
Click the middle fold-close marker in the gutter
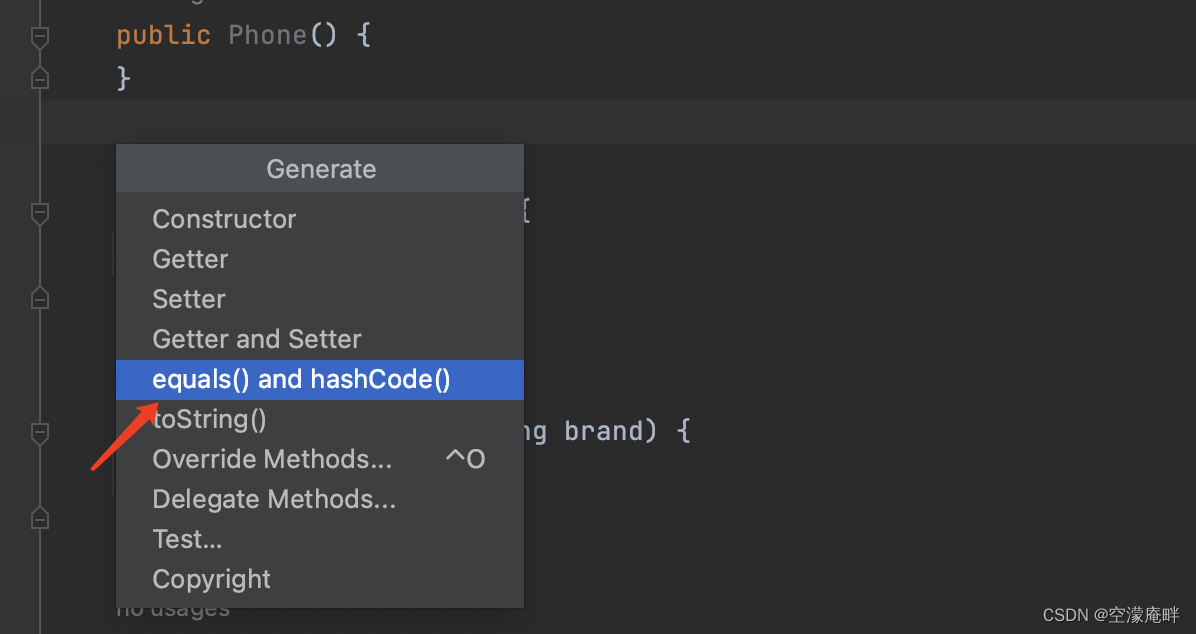click(38, 297)
